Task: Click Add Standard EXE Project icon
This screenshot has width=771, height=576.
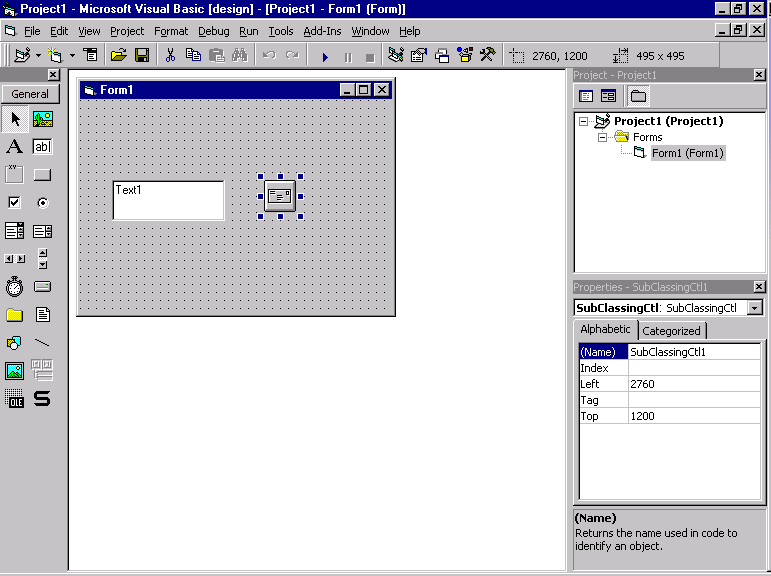Action: click(23, 55)
